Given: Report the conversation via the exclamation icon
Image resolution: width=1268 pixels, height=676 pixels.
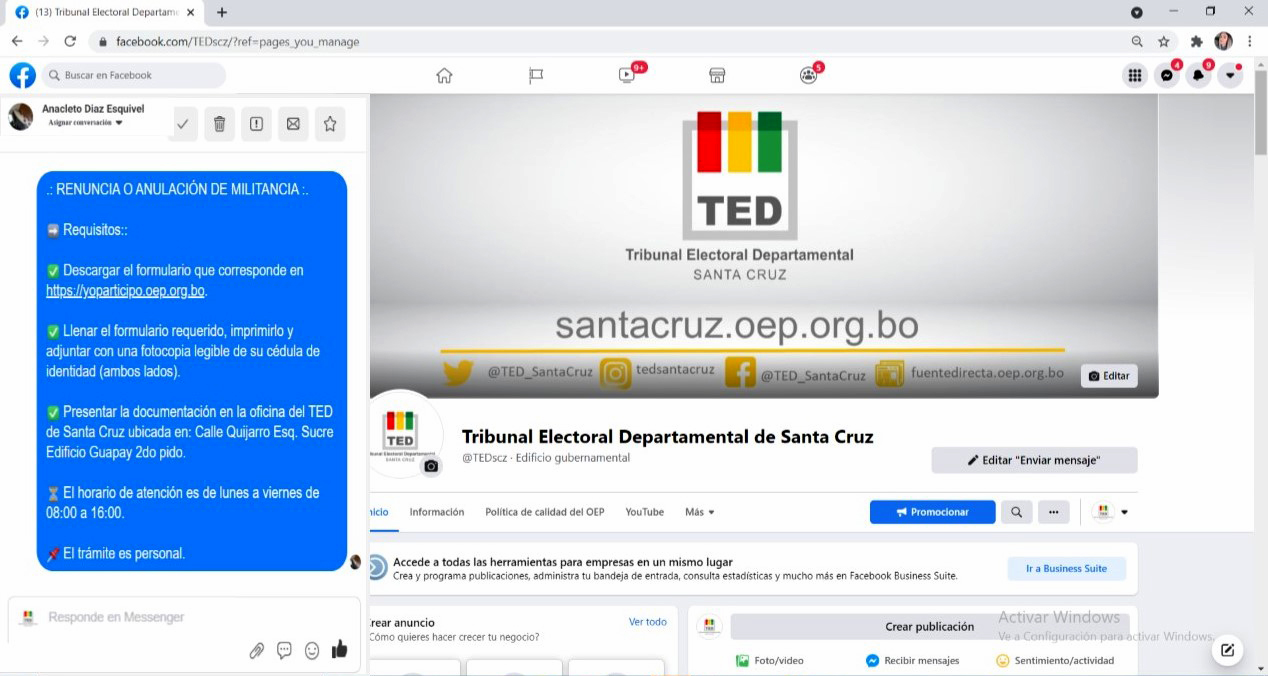Looking at the screenshot, I should click(256, 123).
